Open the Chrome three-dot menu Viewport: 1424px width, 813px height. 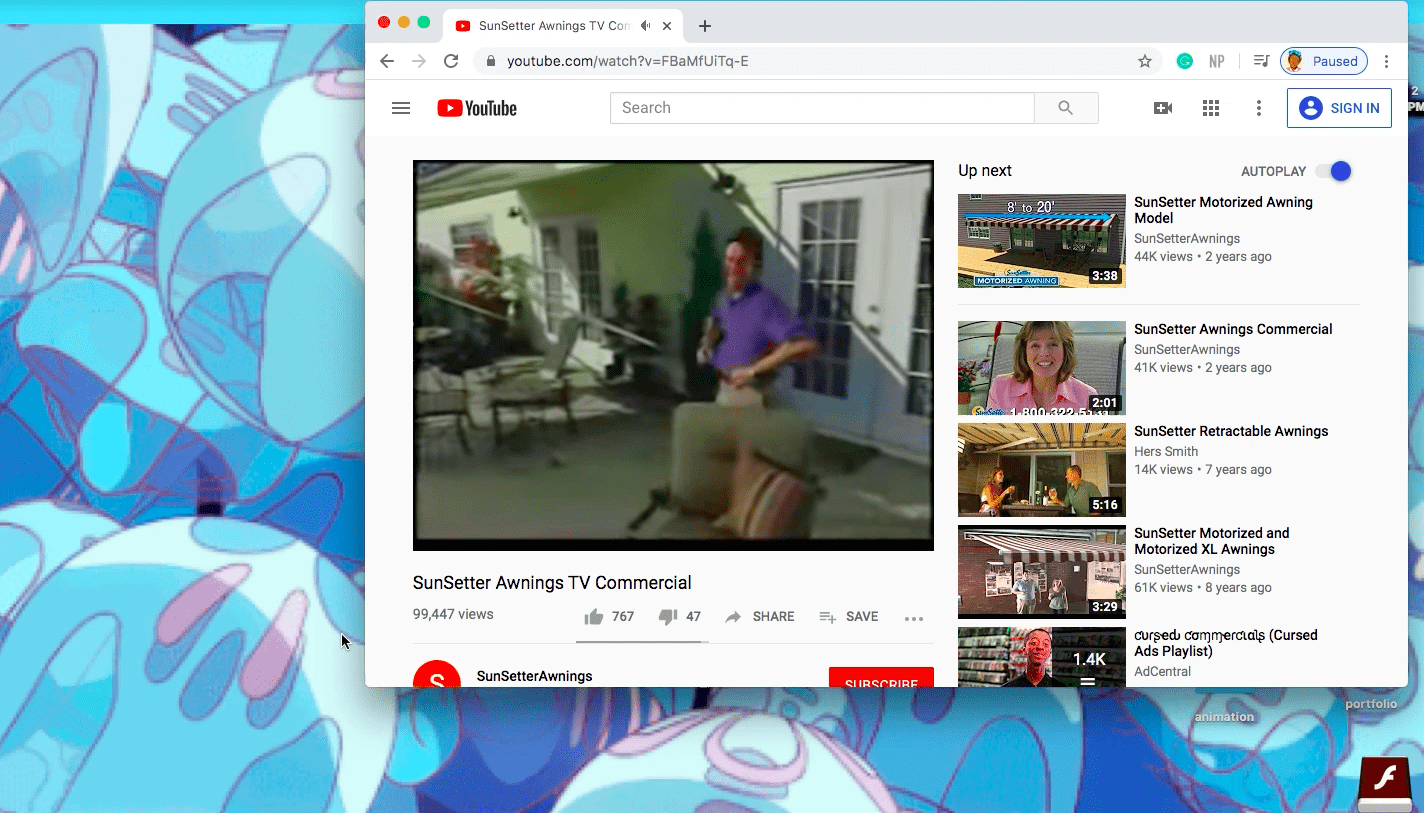[1387, 61]
